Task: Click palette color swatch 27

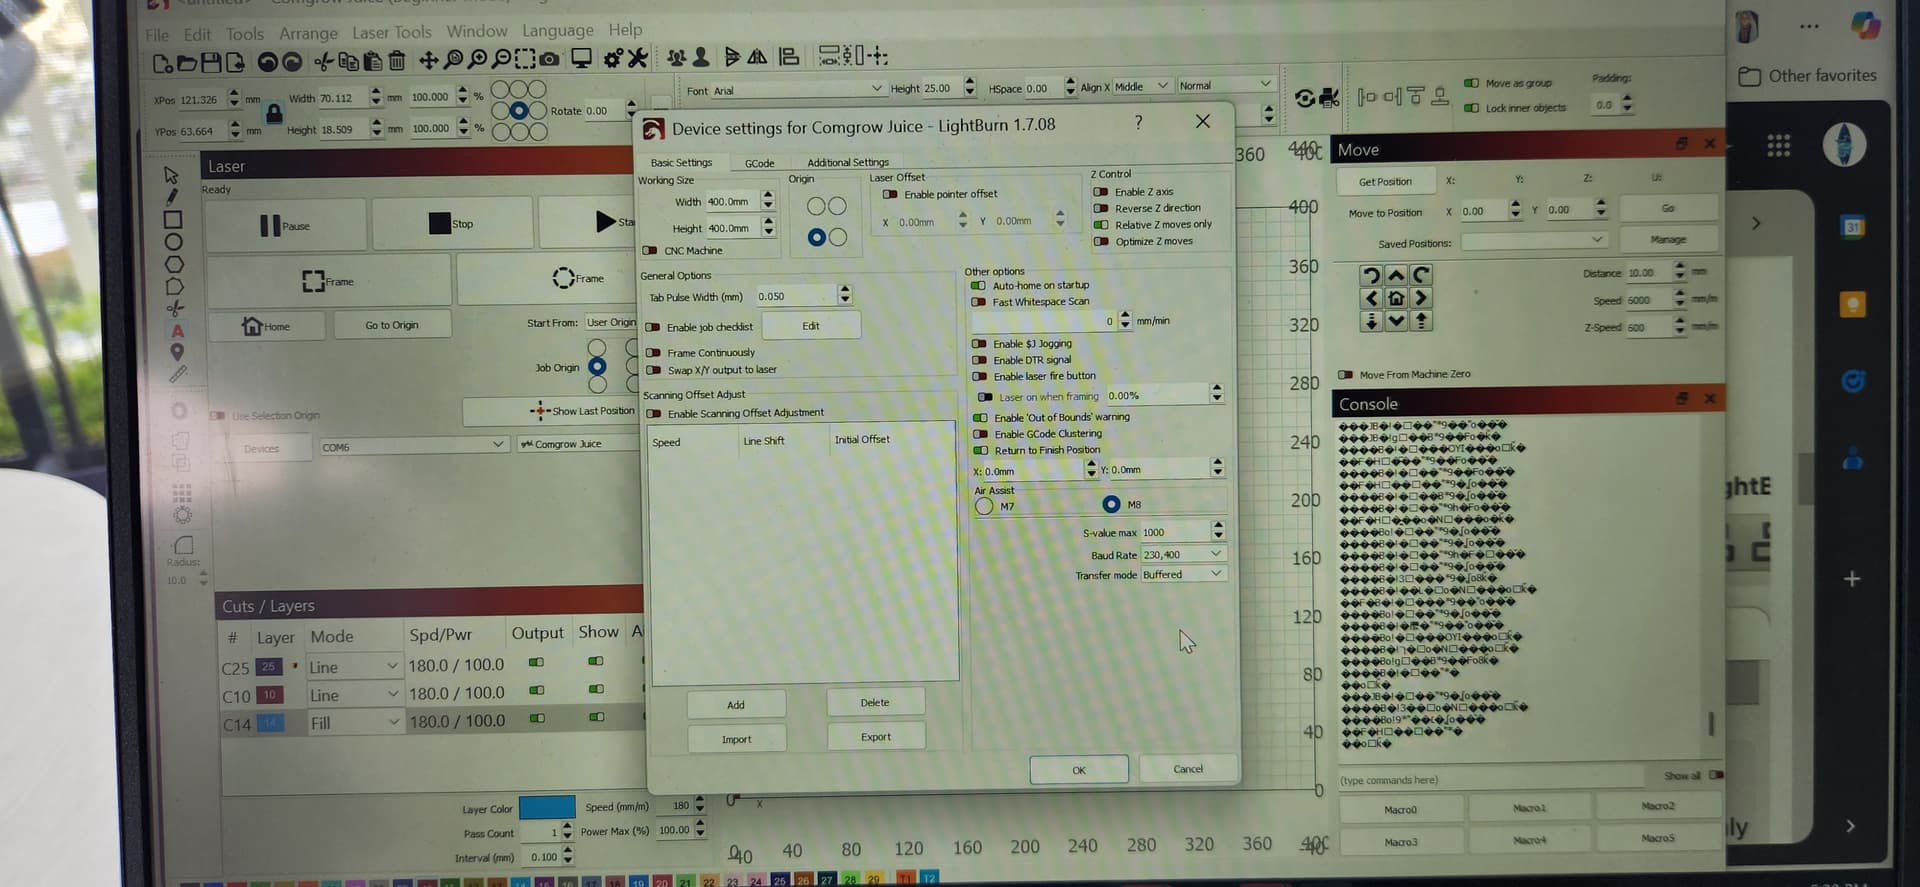Action: coord(826,879)
